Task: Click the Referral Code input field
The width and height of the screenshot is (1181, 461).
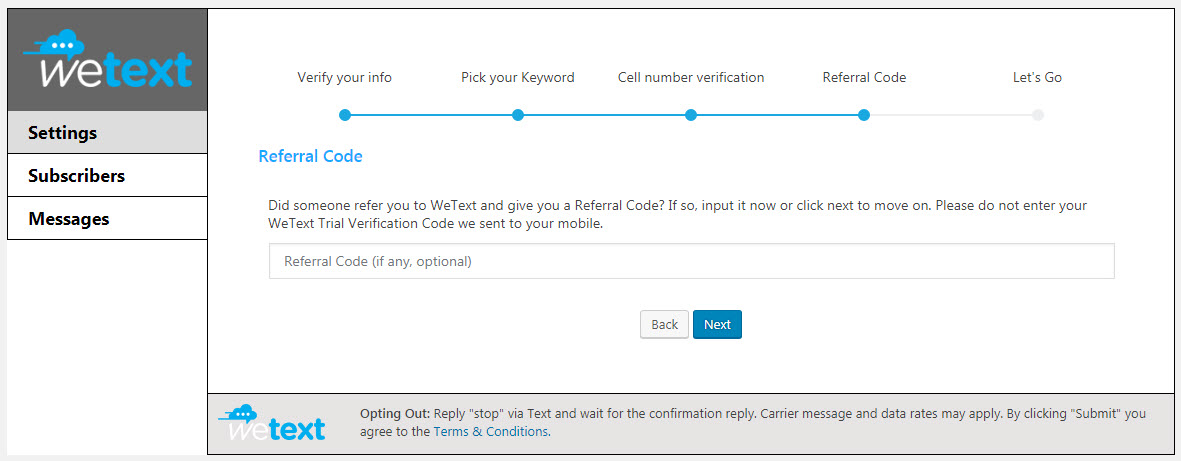Action: [691, 261]
